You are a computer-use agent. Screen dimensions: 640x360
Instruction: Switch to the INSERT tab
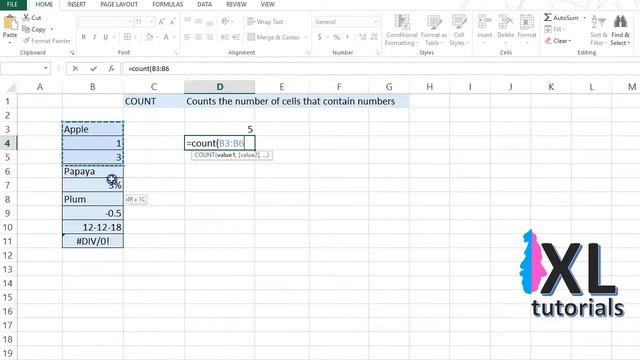(76, 4)
